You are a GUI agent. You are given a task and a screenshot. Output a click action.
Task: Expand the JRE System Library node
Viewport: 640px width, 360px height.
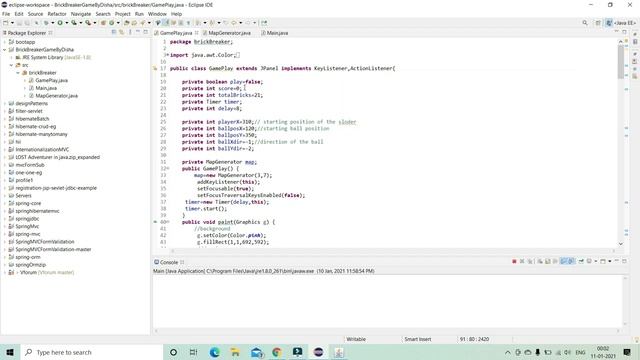tap(11, 58)
